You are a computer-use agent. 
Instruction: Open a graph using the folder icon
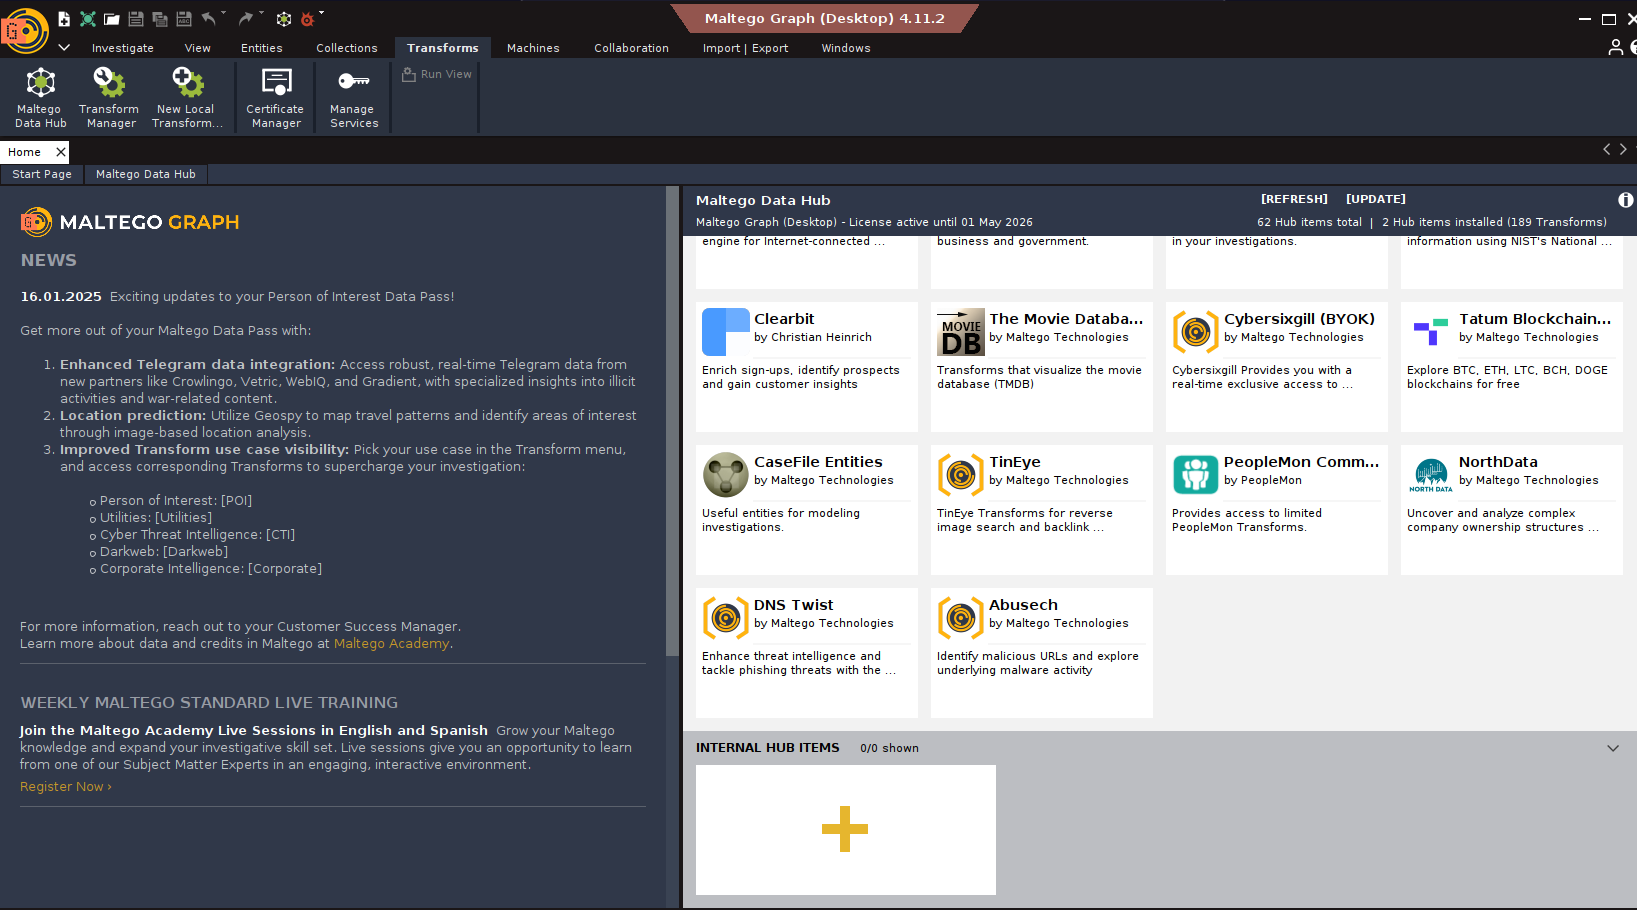(x=111, y=17)
